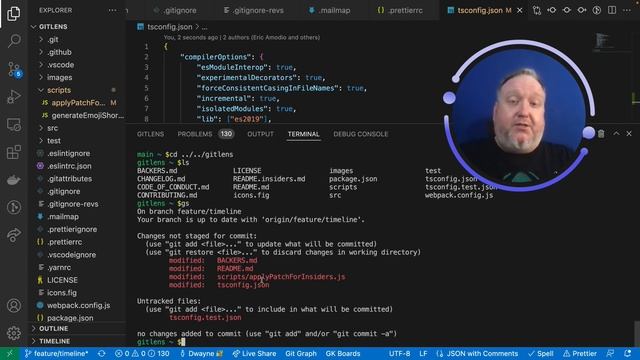Open Run and Debug view
Screen dimensions: 640x360
(x=14, y=97)
